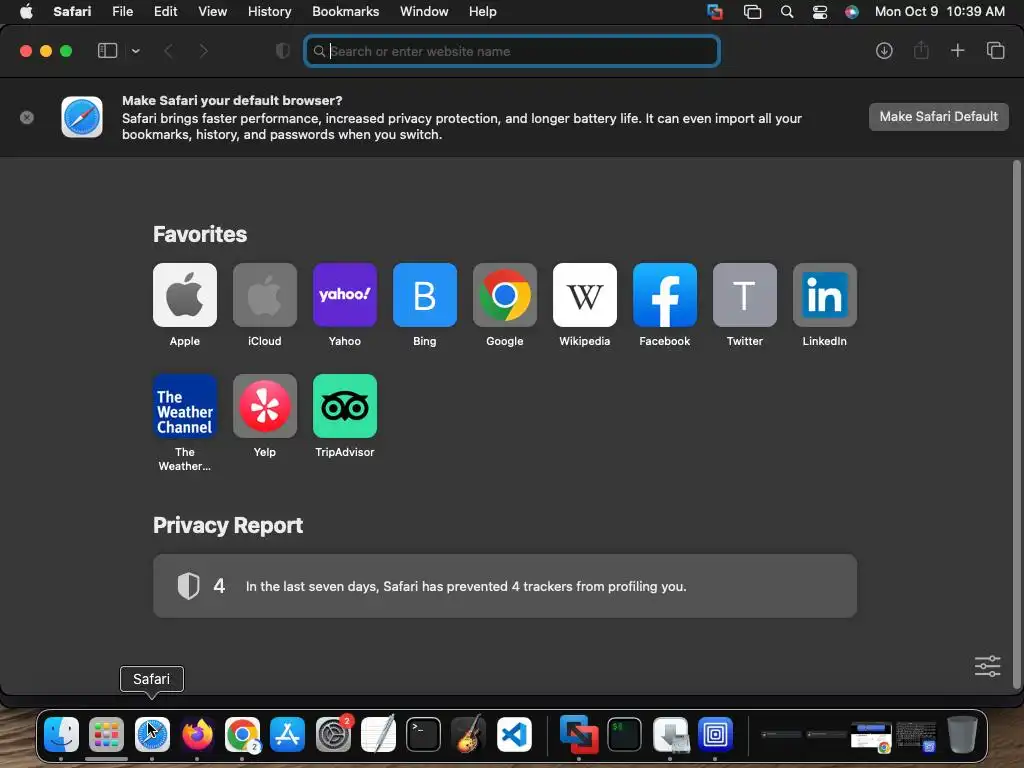The height and width of the screenshot is (768, 1024).
Task: Open App Store from the Dock
Action: pyautogui.click(x=287, y=734)
